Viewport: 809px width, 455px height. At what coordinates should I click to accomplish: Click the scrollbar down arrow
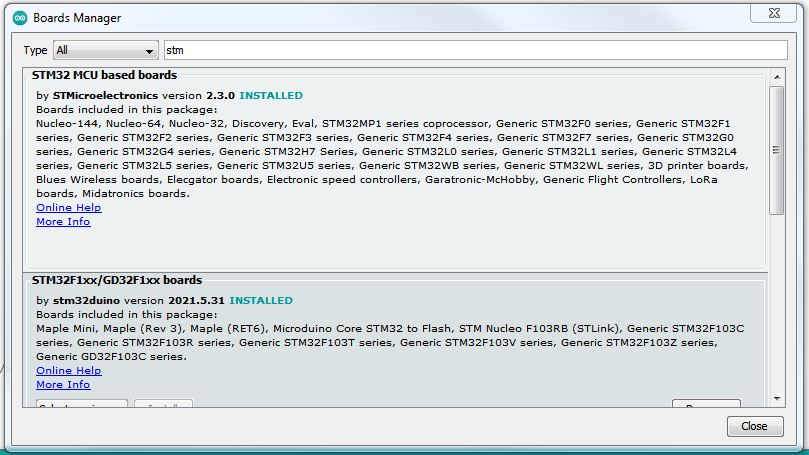(x=776, y=399)
